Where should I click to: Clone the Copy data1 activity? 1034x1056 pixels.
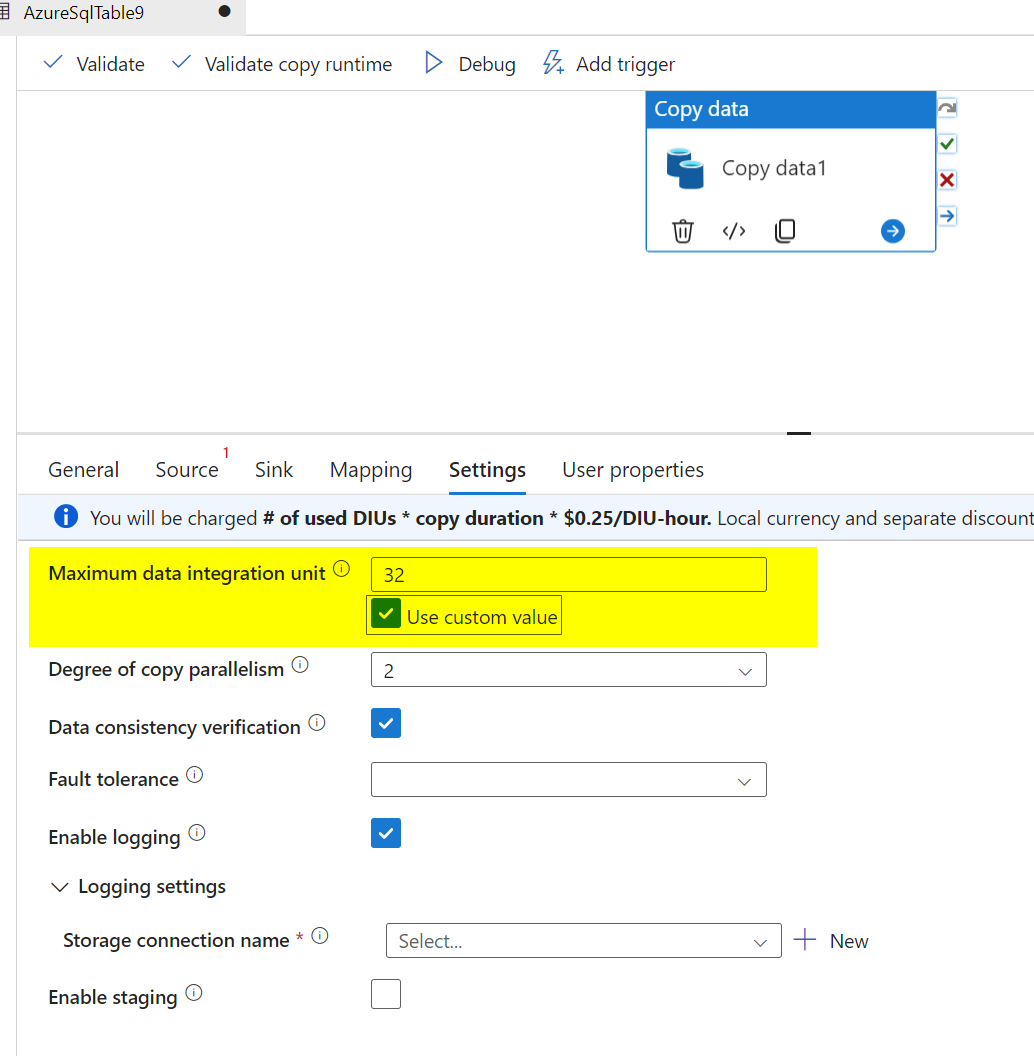point(785,231)
